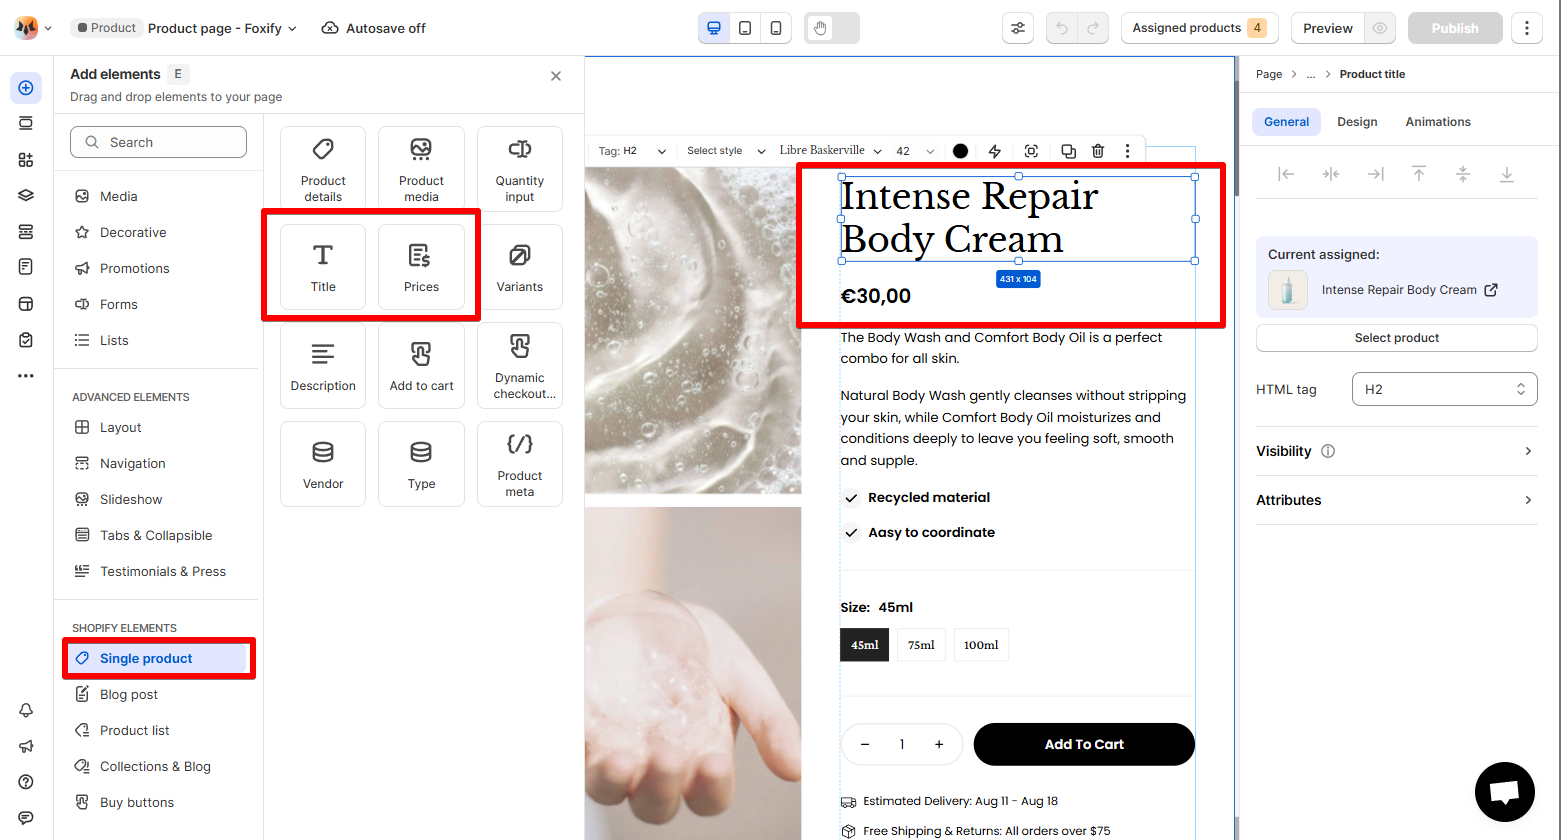Choose the Variants element tile
The image size is (1561, 840).
(x=520, y=266)
